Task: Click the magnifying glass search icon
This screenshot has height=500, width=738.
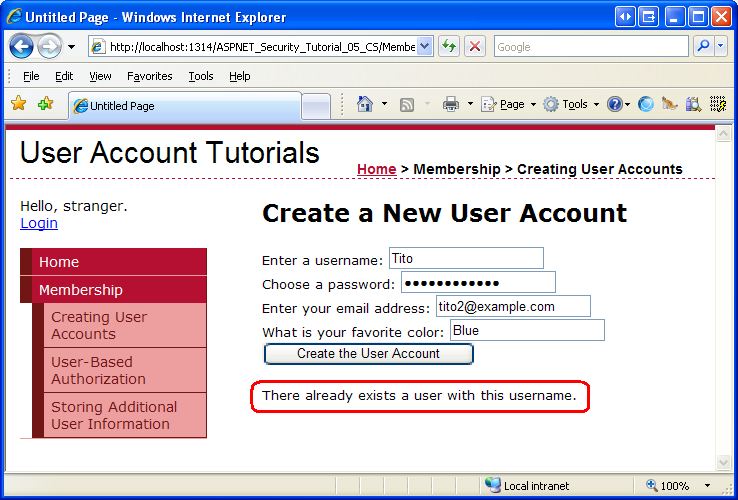Action: pyautogui.click(x=704, y=46)
